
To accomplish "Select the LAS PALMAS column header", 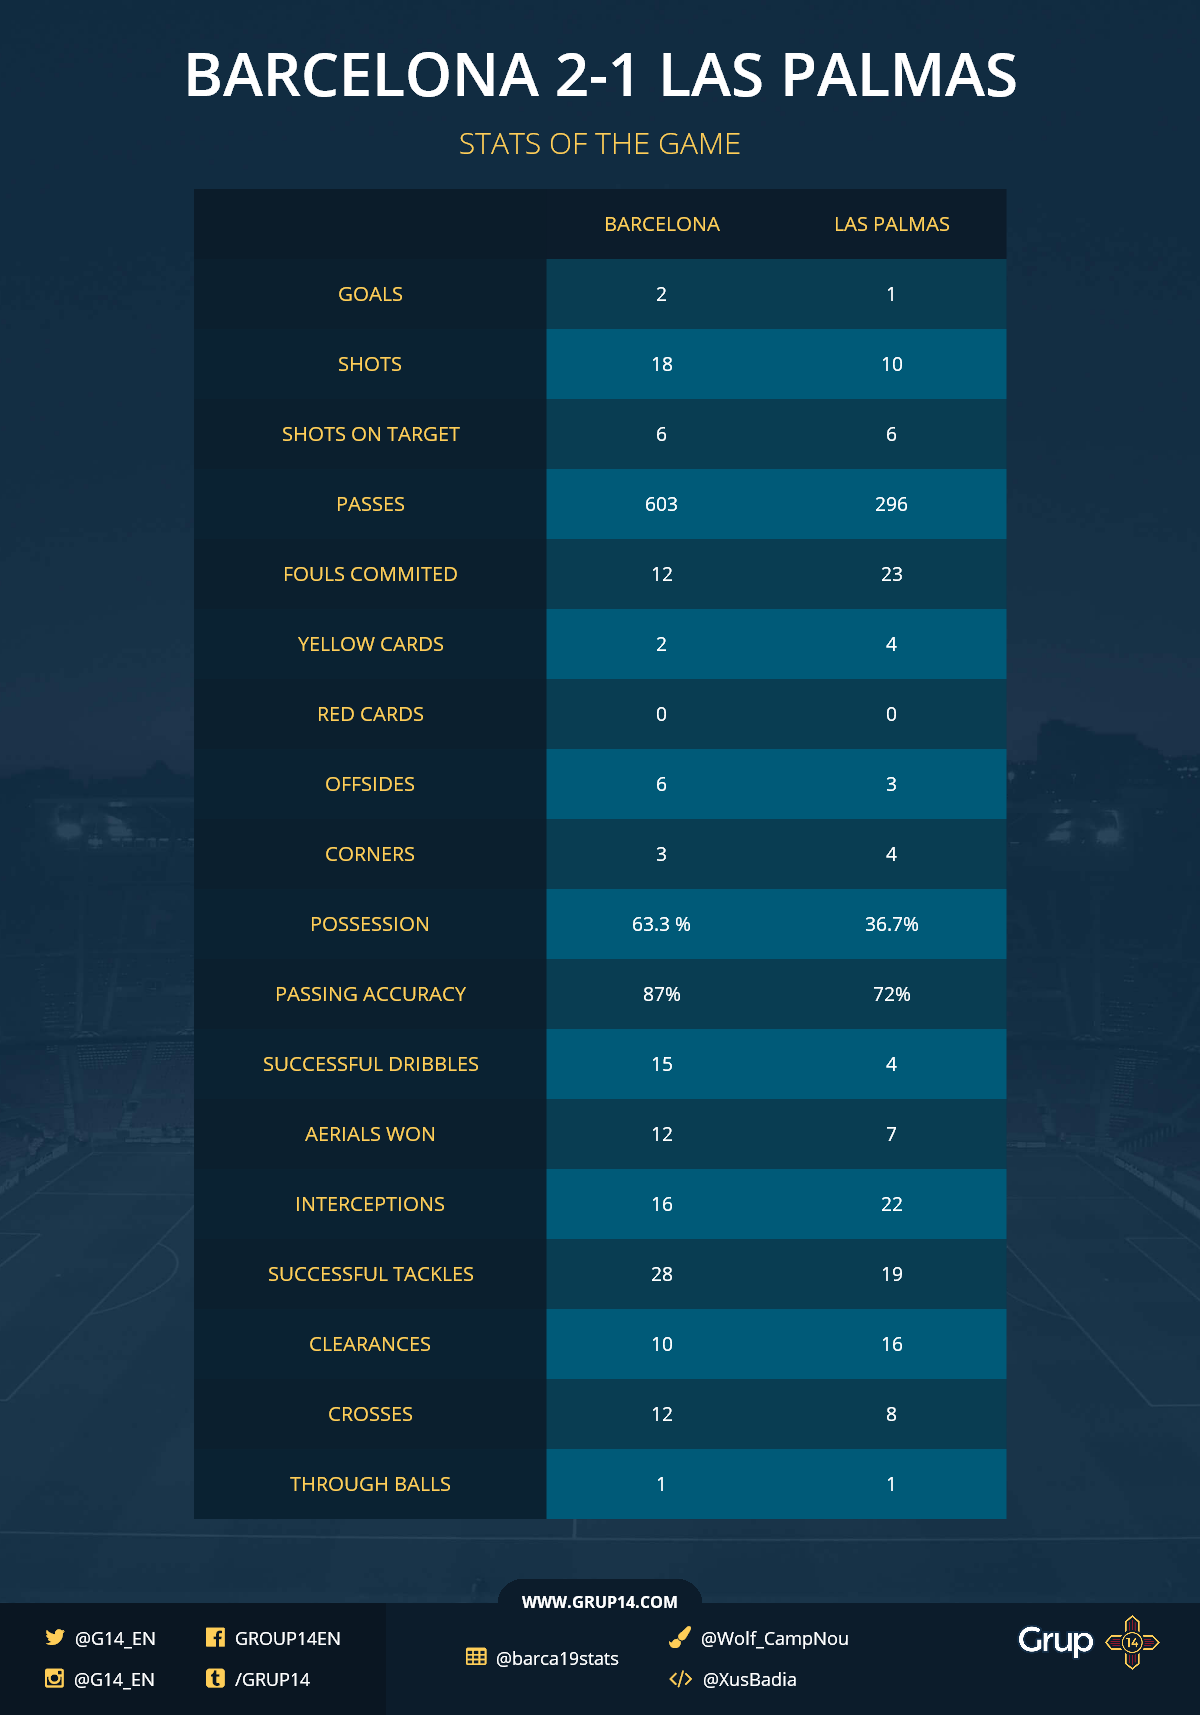I will pos(892,224).
